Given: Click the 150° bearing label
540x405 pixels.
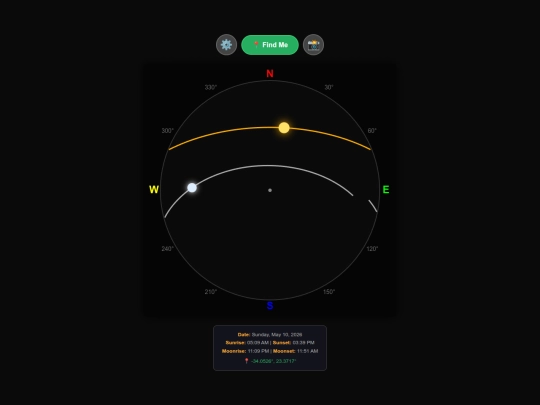Looking at the screenshot, I should 329,292.
